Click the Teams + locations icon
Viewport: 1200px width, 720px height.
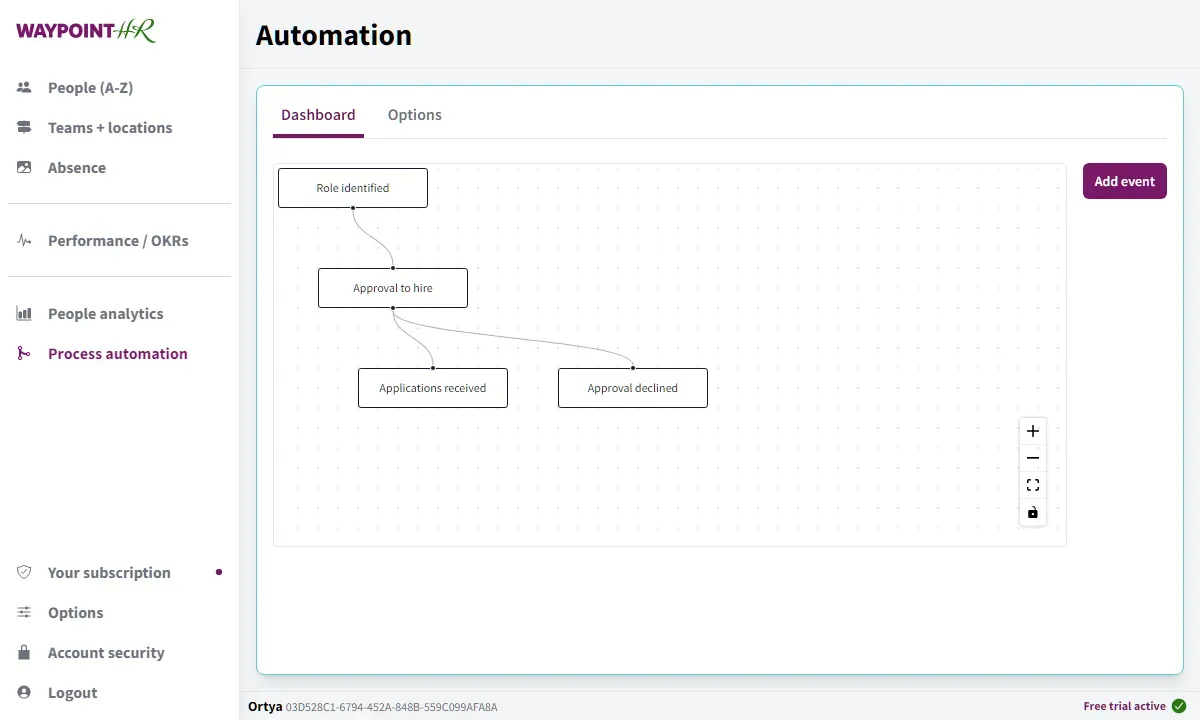pyautogui.click(x=23, y=127)
